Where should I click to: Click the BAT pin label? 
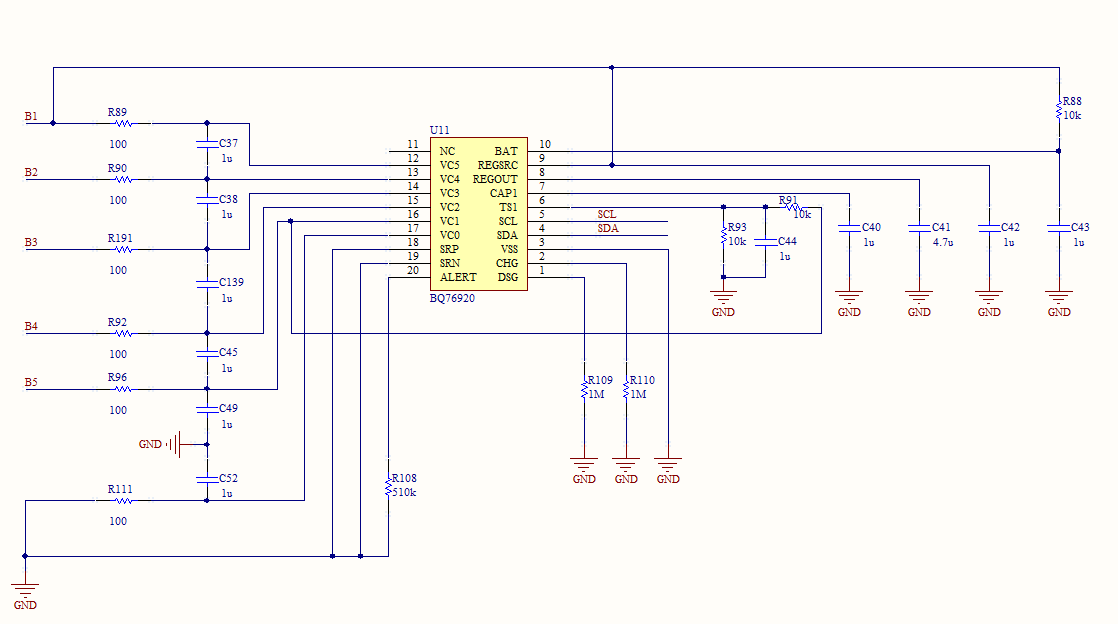pos(506,151)
